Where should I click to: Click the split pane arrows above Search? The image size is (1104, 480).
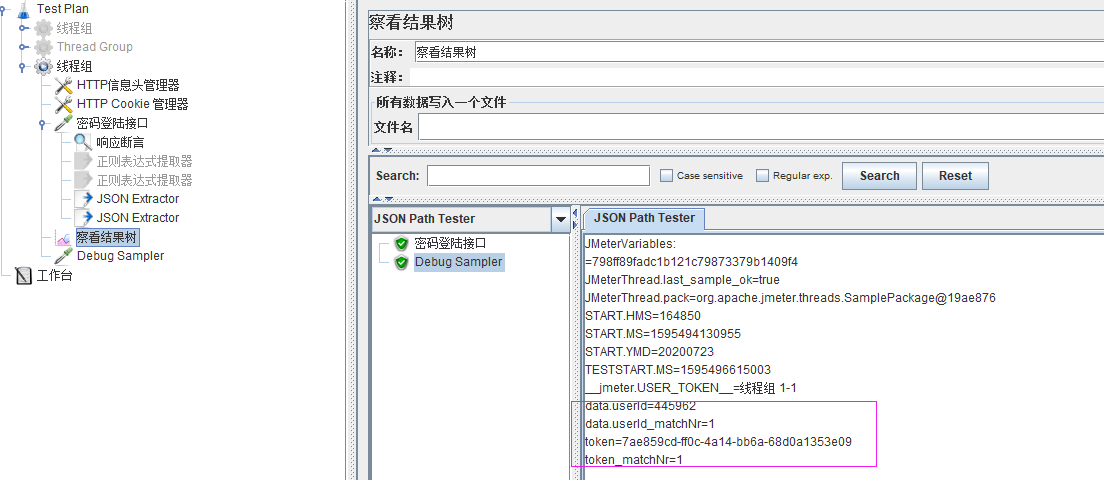point(382,150)
